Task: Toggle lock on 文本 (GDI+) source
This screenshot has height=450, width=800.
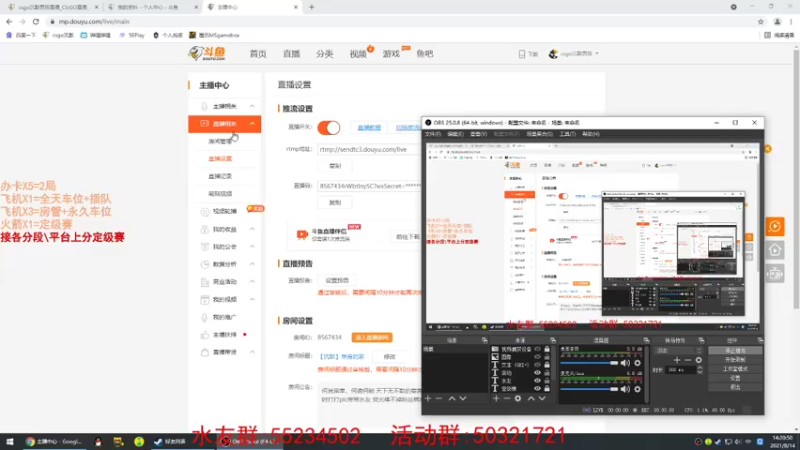Action: pyautogui.click(x=547, y=365)
